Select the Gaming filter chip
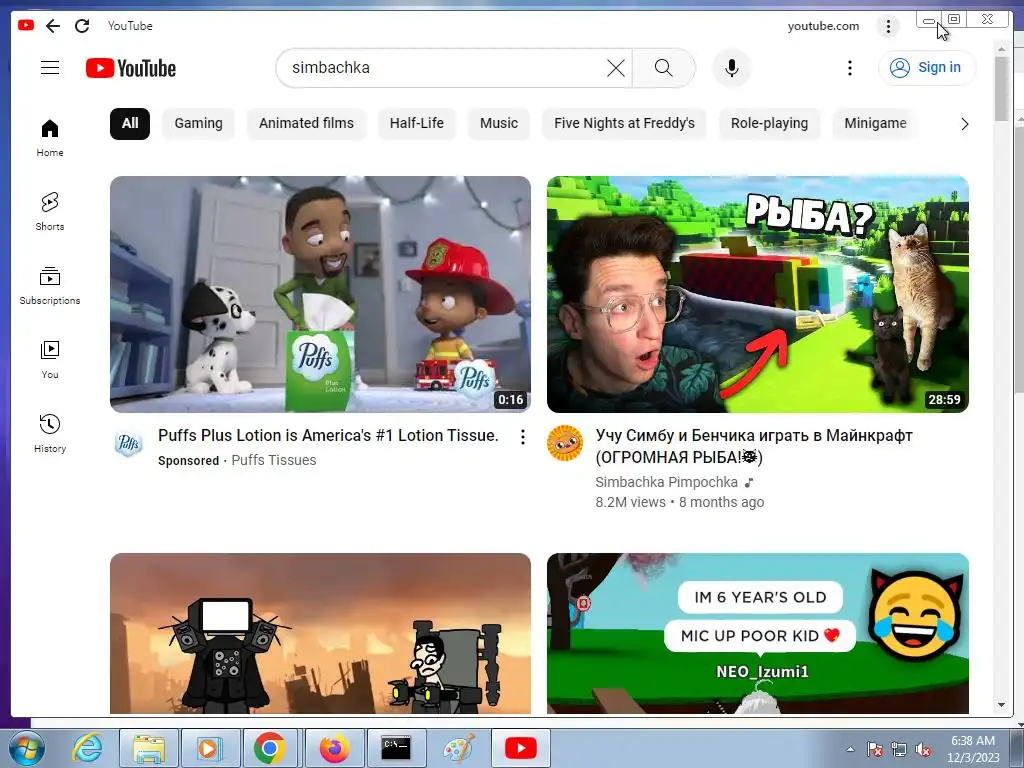The image size is (1024, 768). point(199,123)
